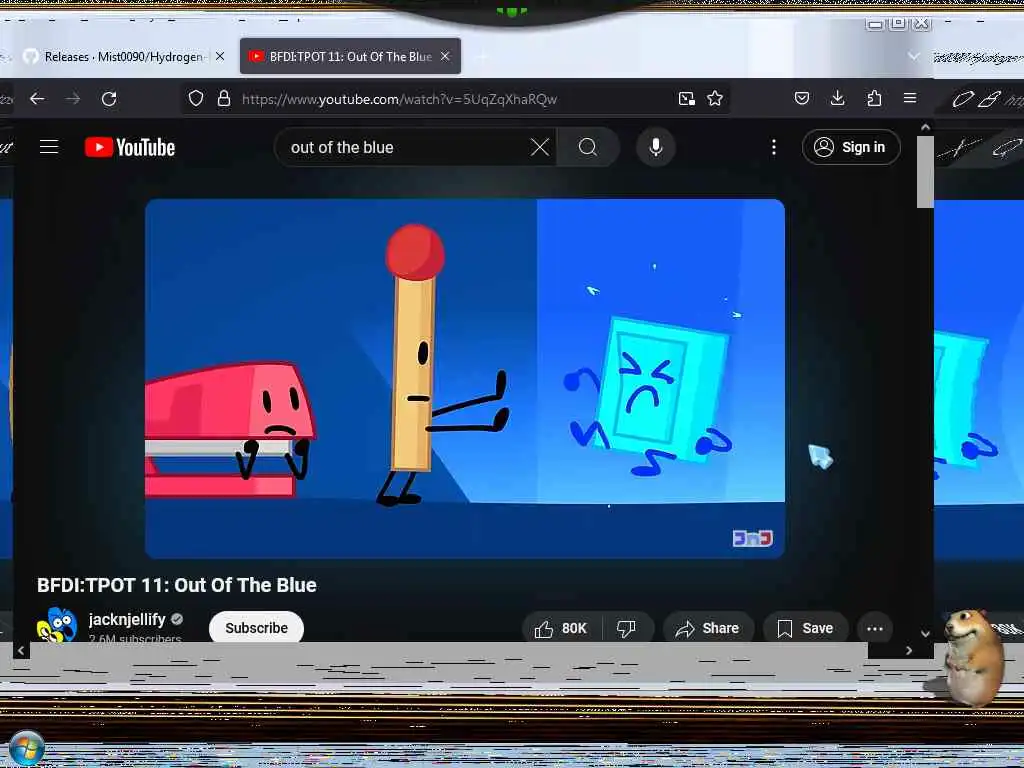The height and width of the screenshot is (768, 1024).
Task: View site security via the padlock icon
Action: (224, 99)
